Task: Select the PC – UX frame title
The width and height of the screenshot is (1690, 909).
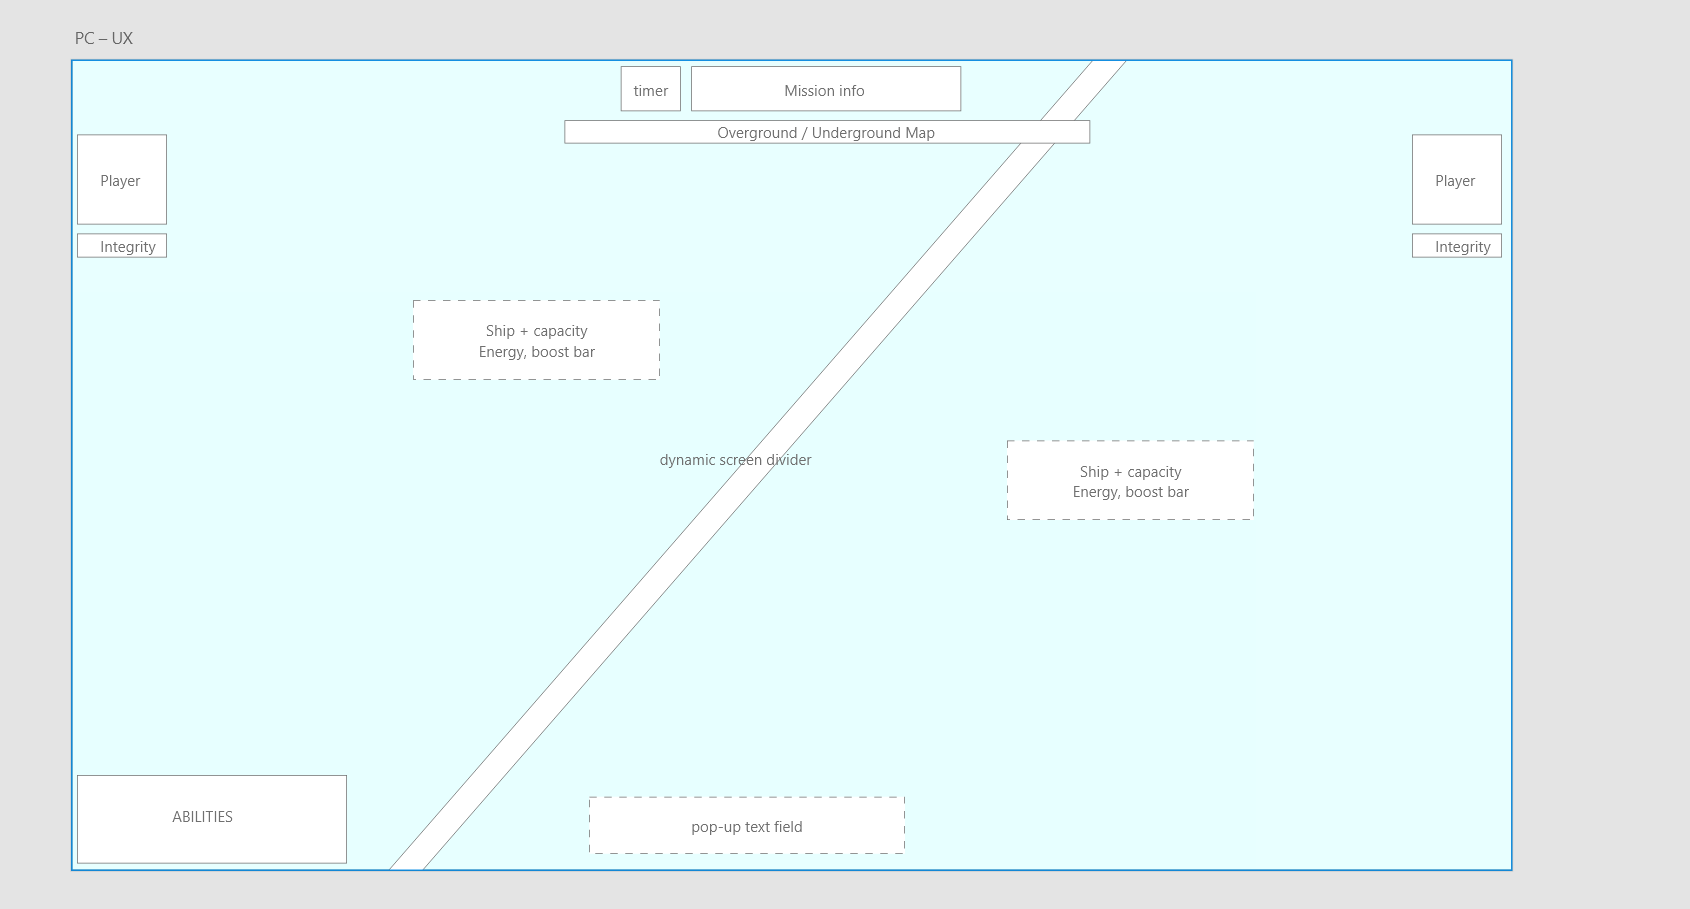Action: coord(104,39)
